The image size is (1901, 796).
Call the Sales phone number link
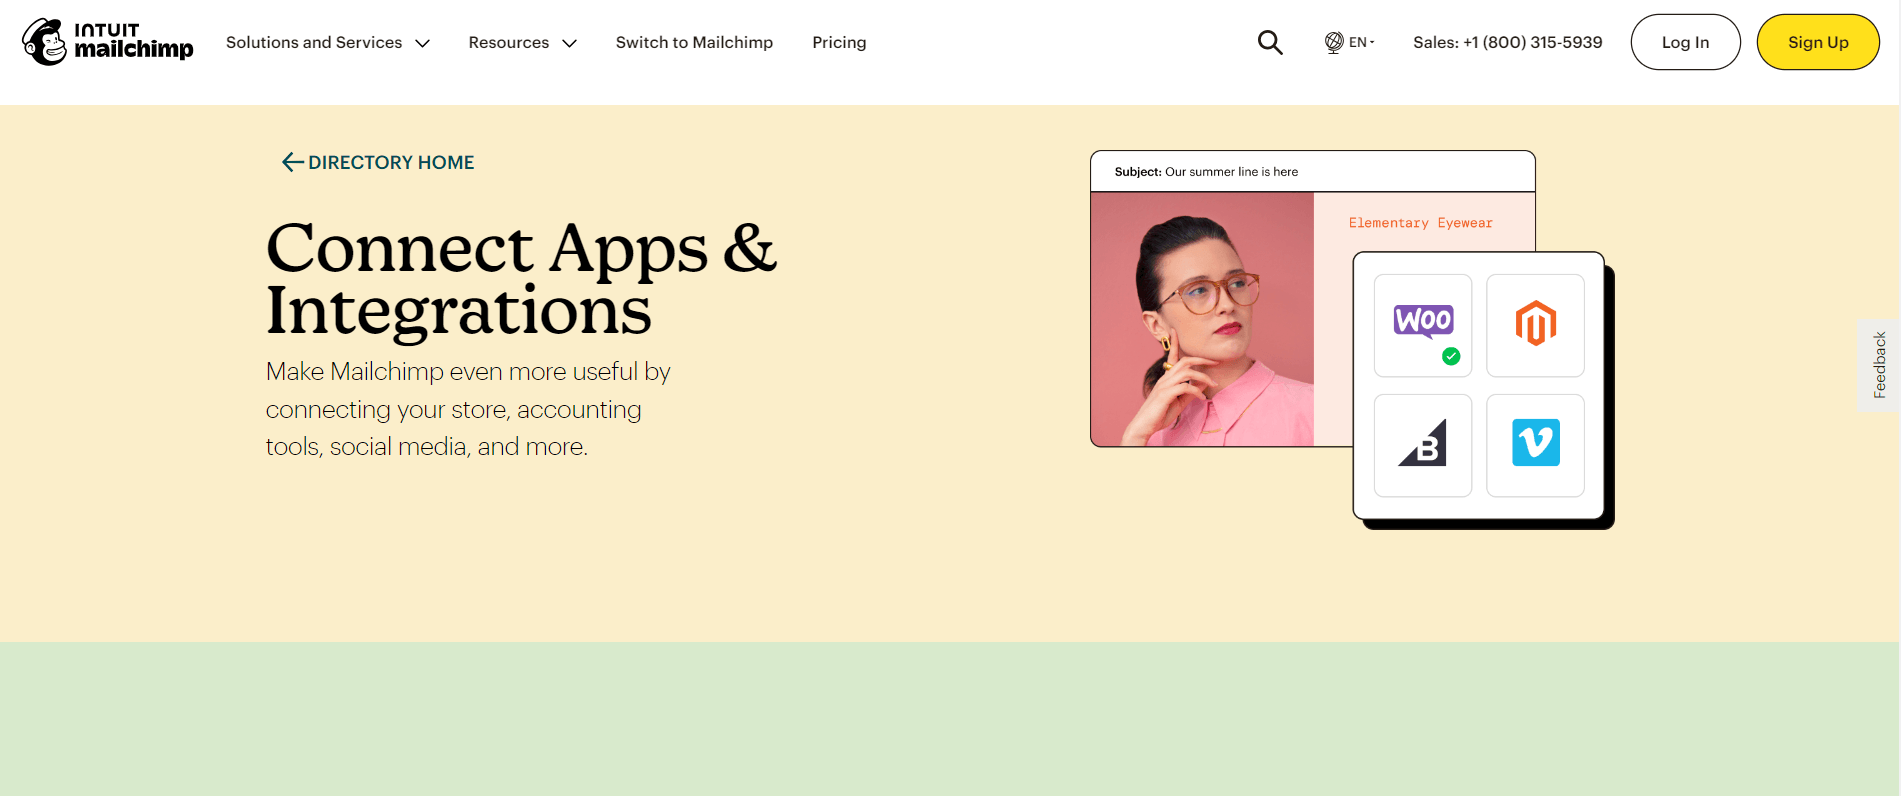tap(1507, 42)
